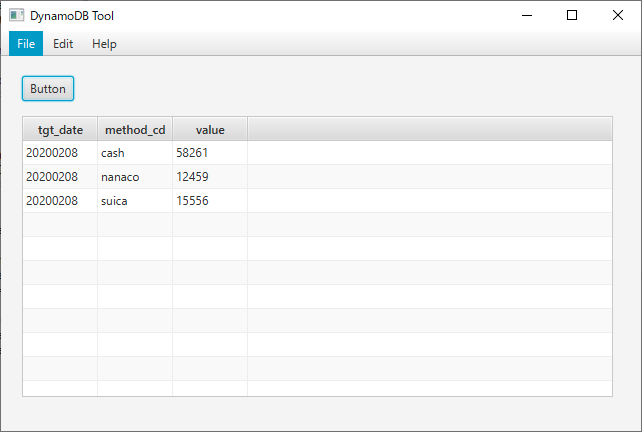Close the DynamoDB Tool window

coord(618,15)
